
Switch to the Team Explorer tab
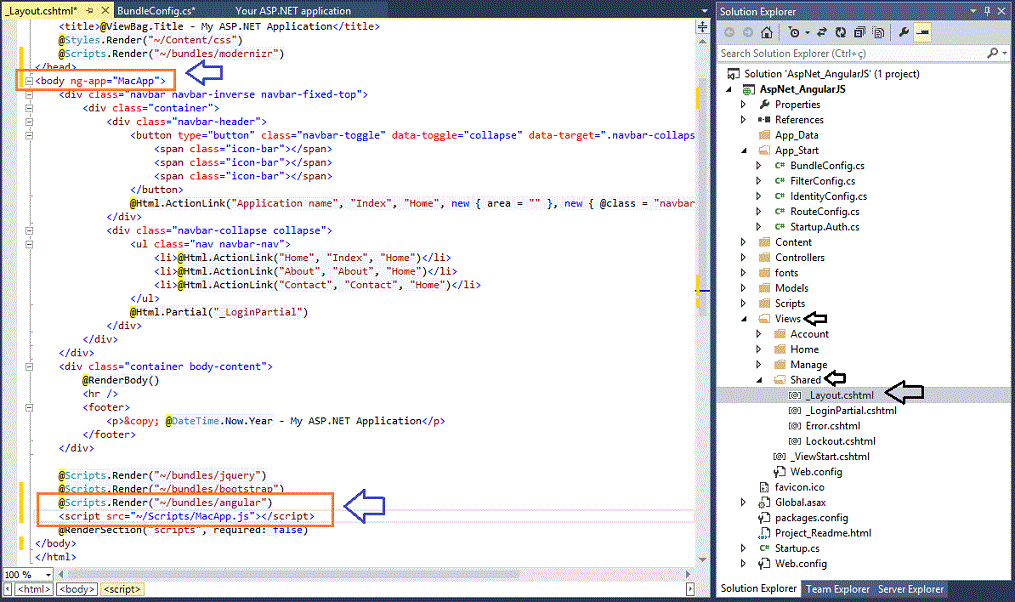[x=838, y=589]
